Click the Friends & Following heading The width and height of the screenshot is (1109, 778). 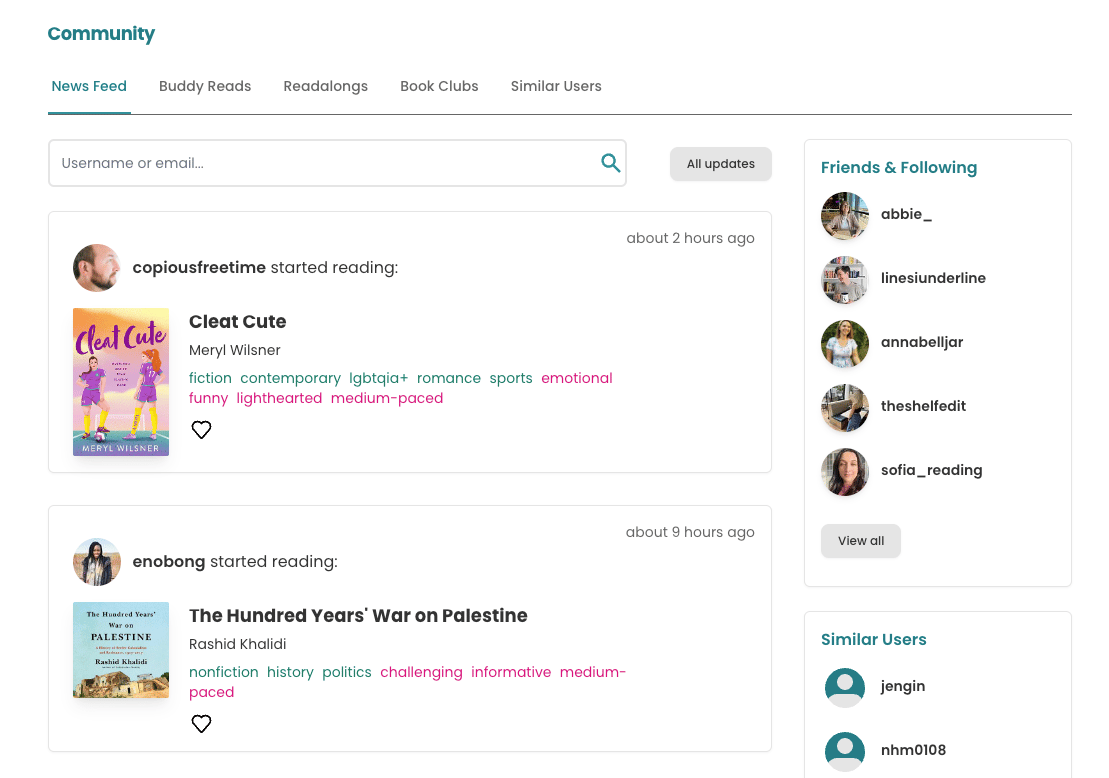pos(899,168)
